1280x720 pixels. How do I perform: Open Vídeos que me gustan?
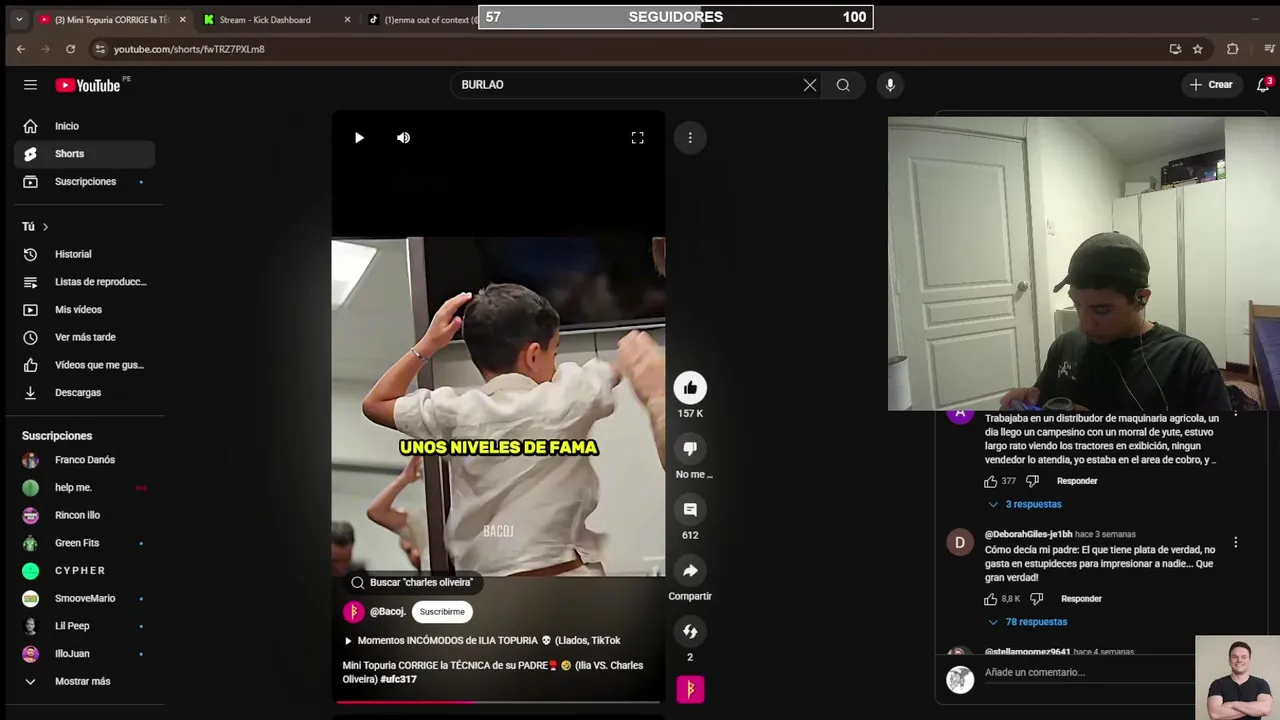(85, 365)
